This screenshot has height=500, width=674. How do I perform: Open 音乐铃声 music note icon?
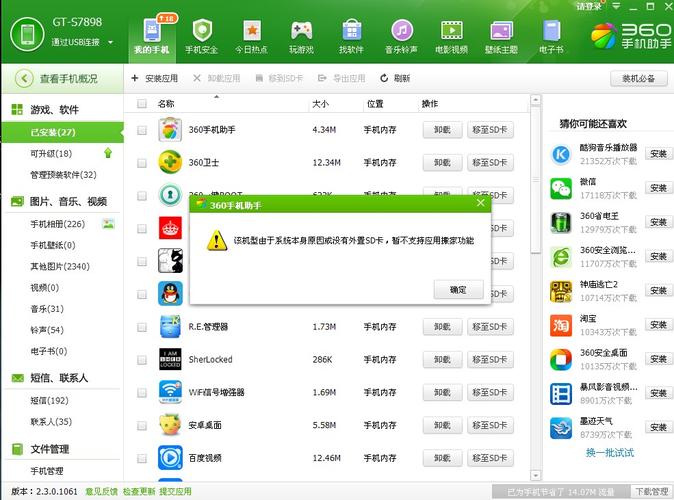[x=401, y=31]
